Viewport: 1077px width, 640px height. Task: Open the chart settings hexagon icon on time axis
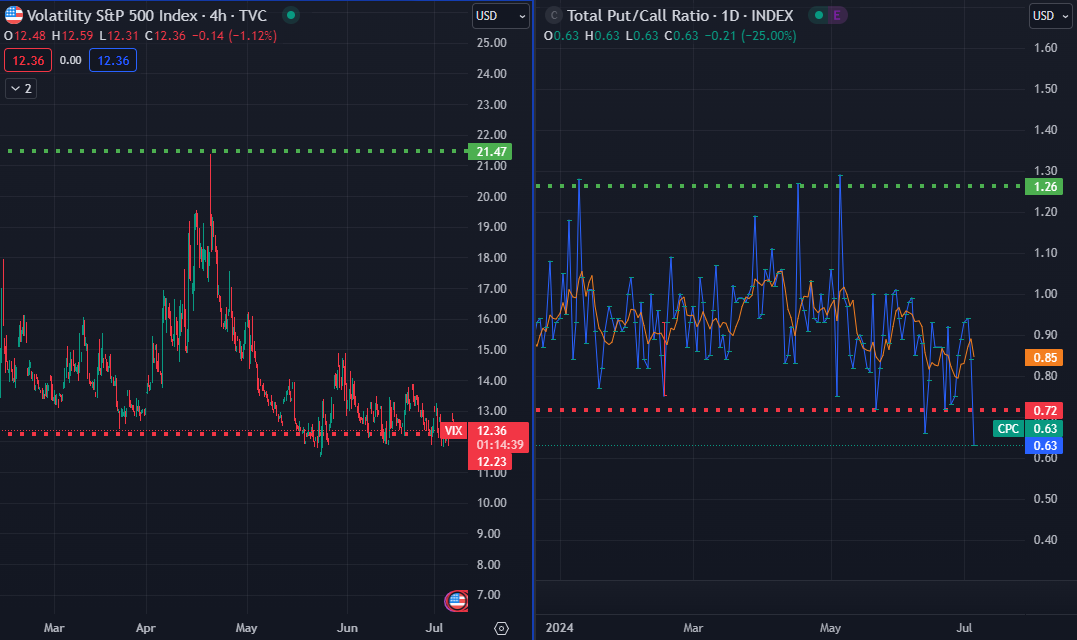(501, 628)
